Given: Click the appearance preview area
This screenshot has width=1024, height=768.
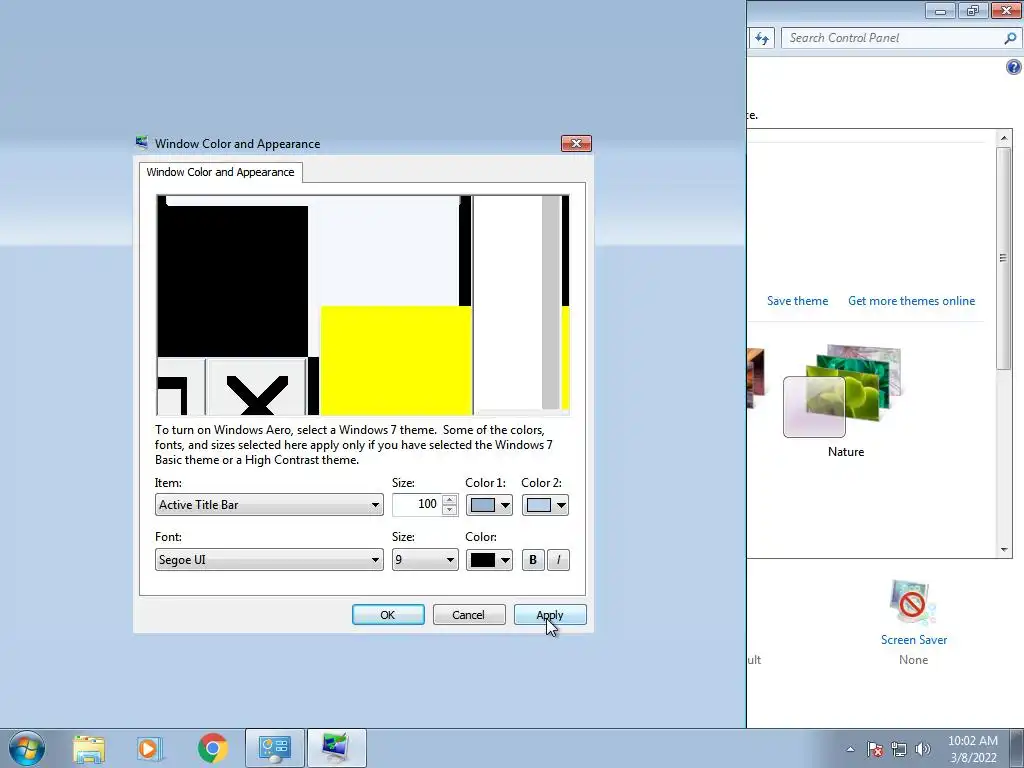Looking at the screenshot, I should coord(362,305).
